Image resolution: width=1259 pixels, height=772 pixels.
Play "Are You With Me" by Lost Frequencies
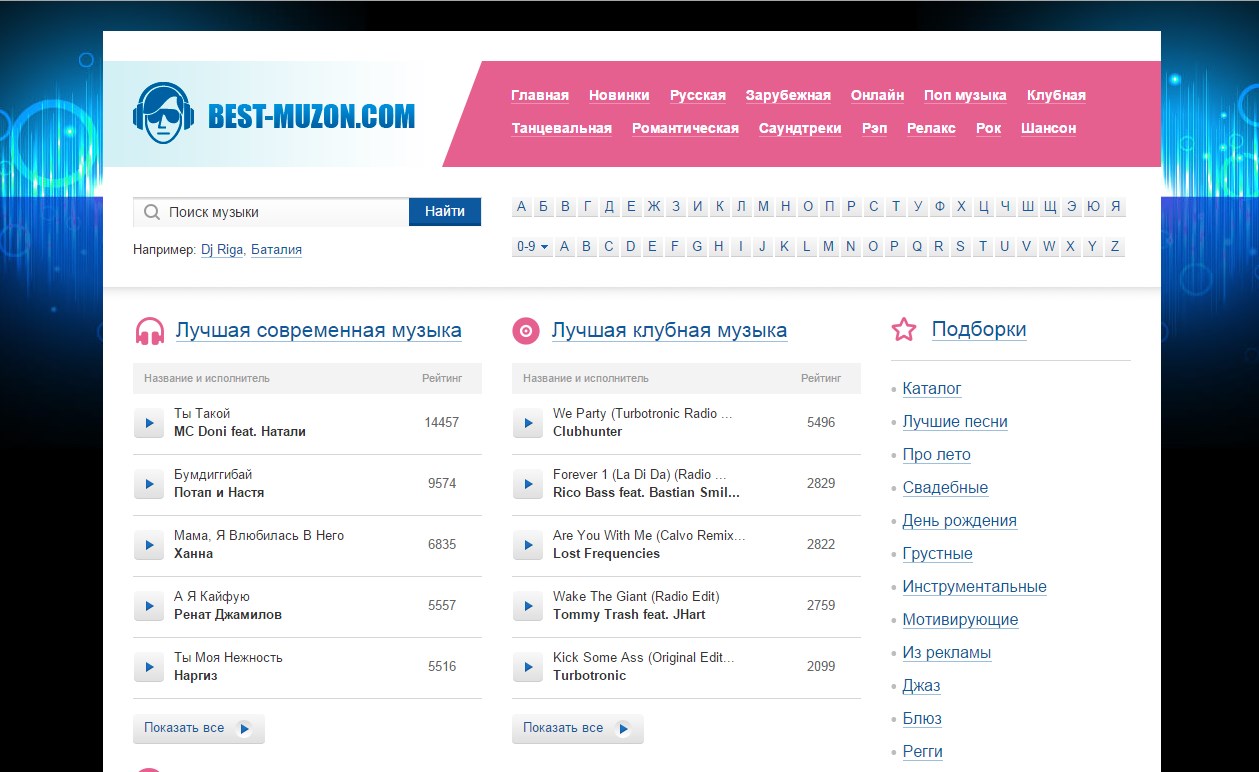pyautogui.click(x=528, y=545)
